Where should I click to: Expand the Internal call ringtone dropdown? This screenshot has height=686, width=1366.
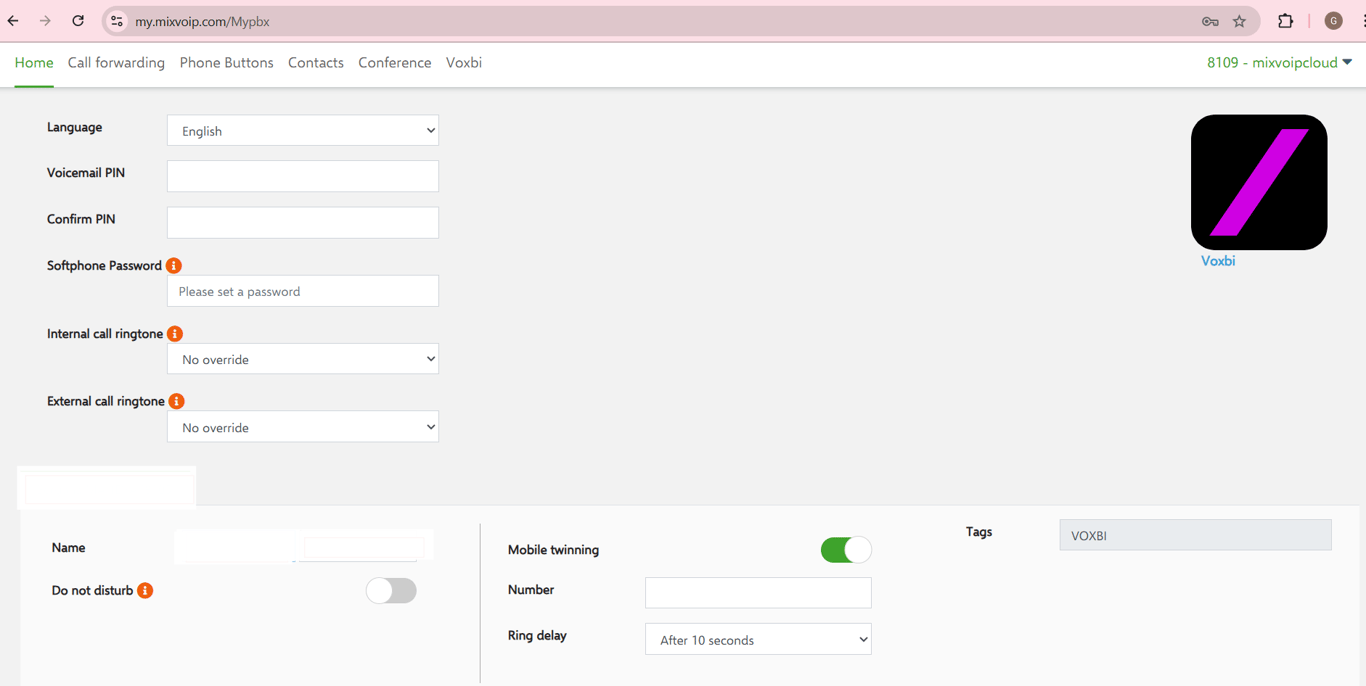[x=303, y=359]
